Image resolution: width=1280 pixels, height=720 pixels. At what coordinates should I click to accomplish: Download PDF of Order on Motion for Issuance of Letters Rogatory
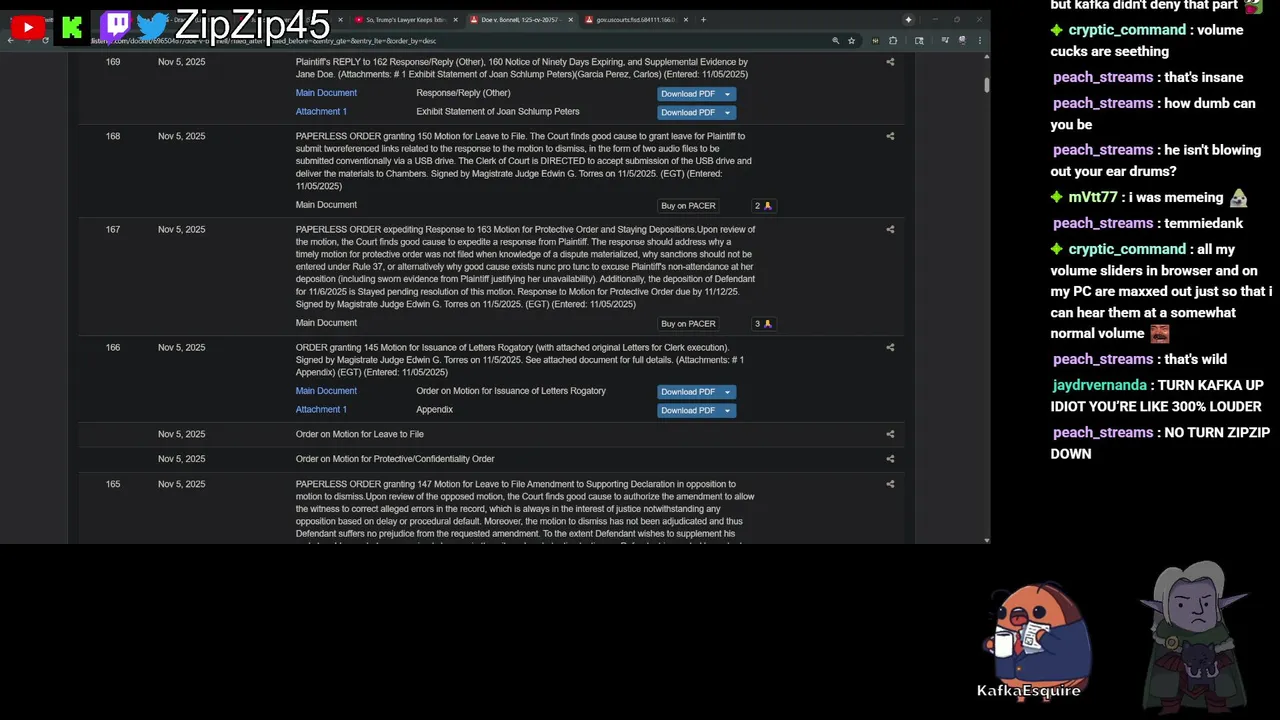(x=689, y=392)
